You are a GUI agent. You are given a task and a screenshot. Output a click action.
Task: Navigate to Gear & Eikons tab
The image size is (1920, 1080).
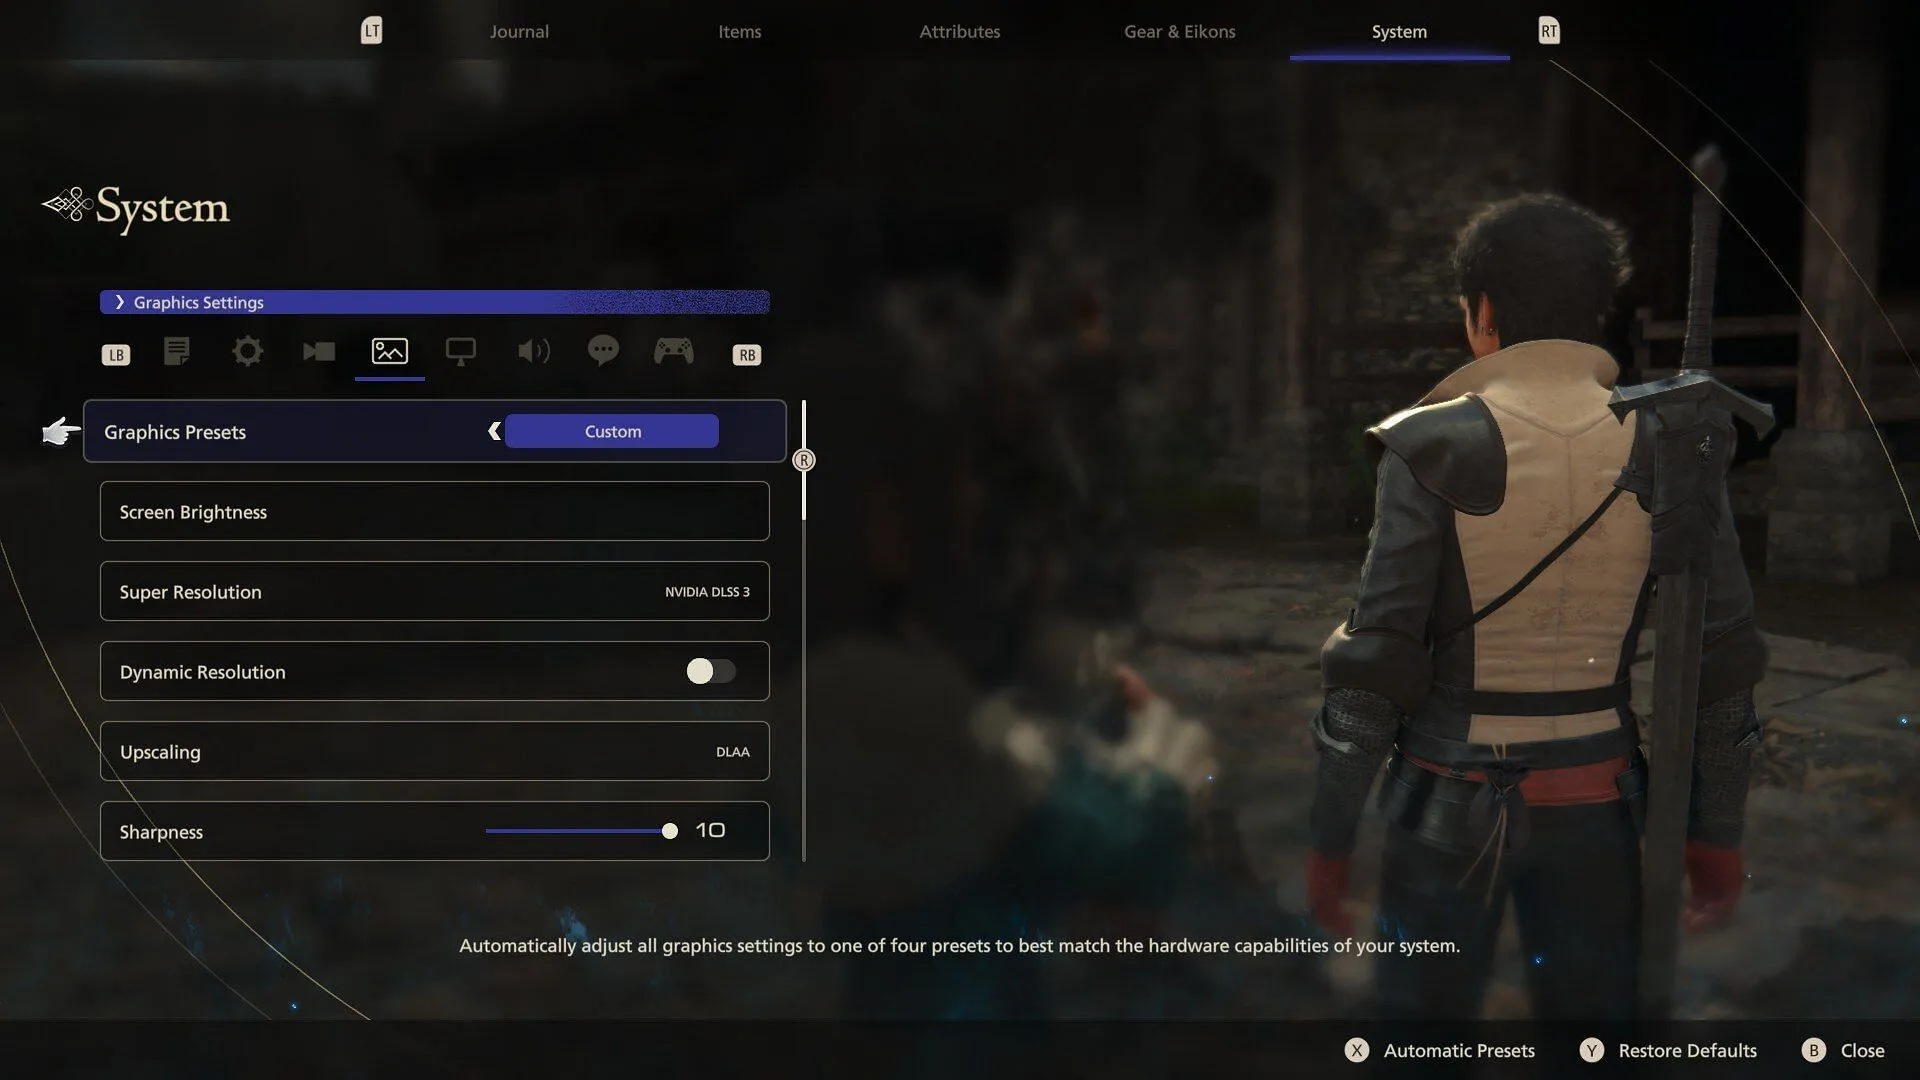click(x=1178, y=29)
